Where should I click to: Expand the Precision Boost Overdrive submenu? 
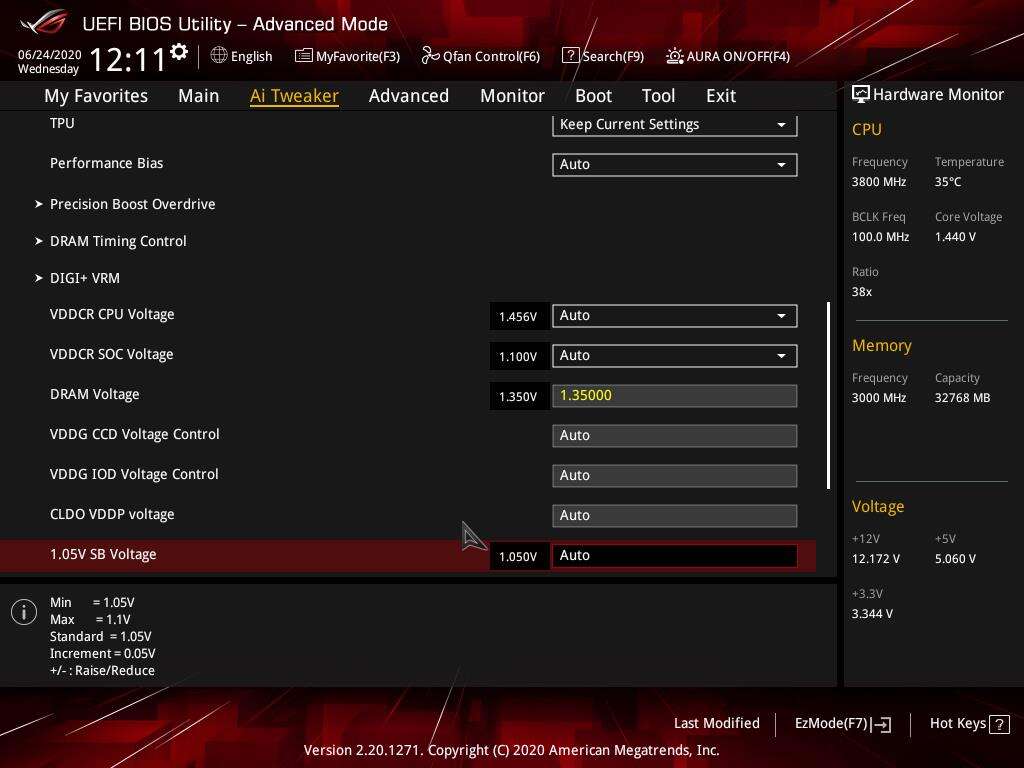click(x=132, y=204)
